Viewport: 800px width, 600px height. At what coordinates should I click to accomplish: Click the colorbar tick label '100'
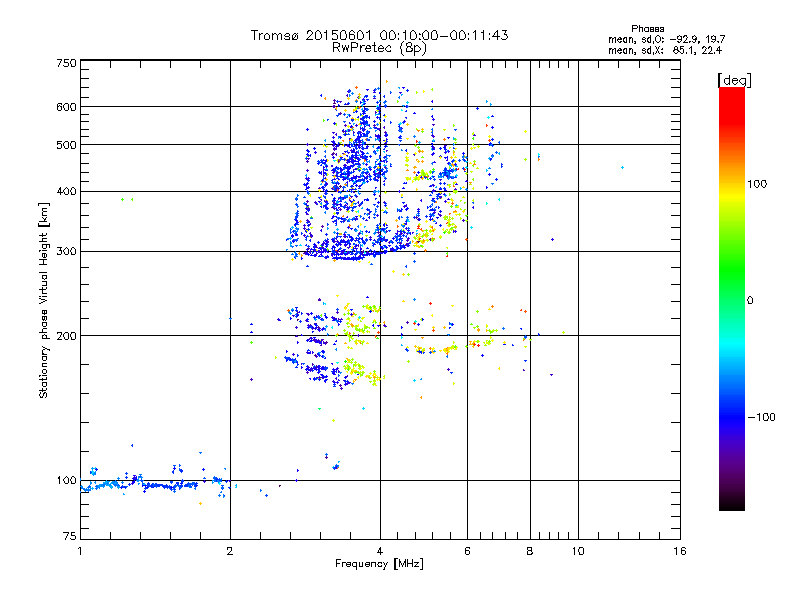click(757, 184)
